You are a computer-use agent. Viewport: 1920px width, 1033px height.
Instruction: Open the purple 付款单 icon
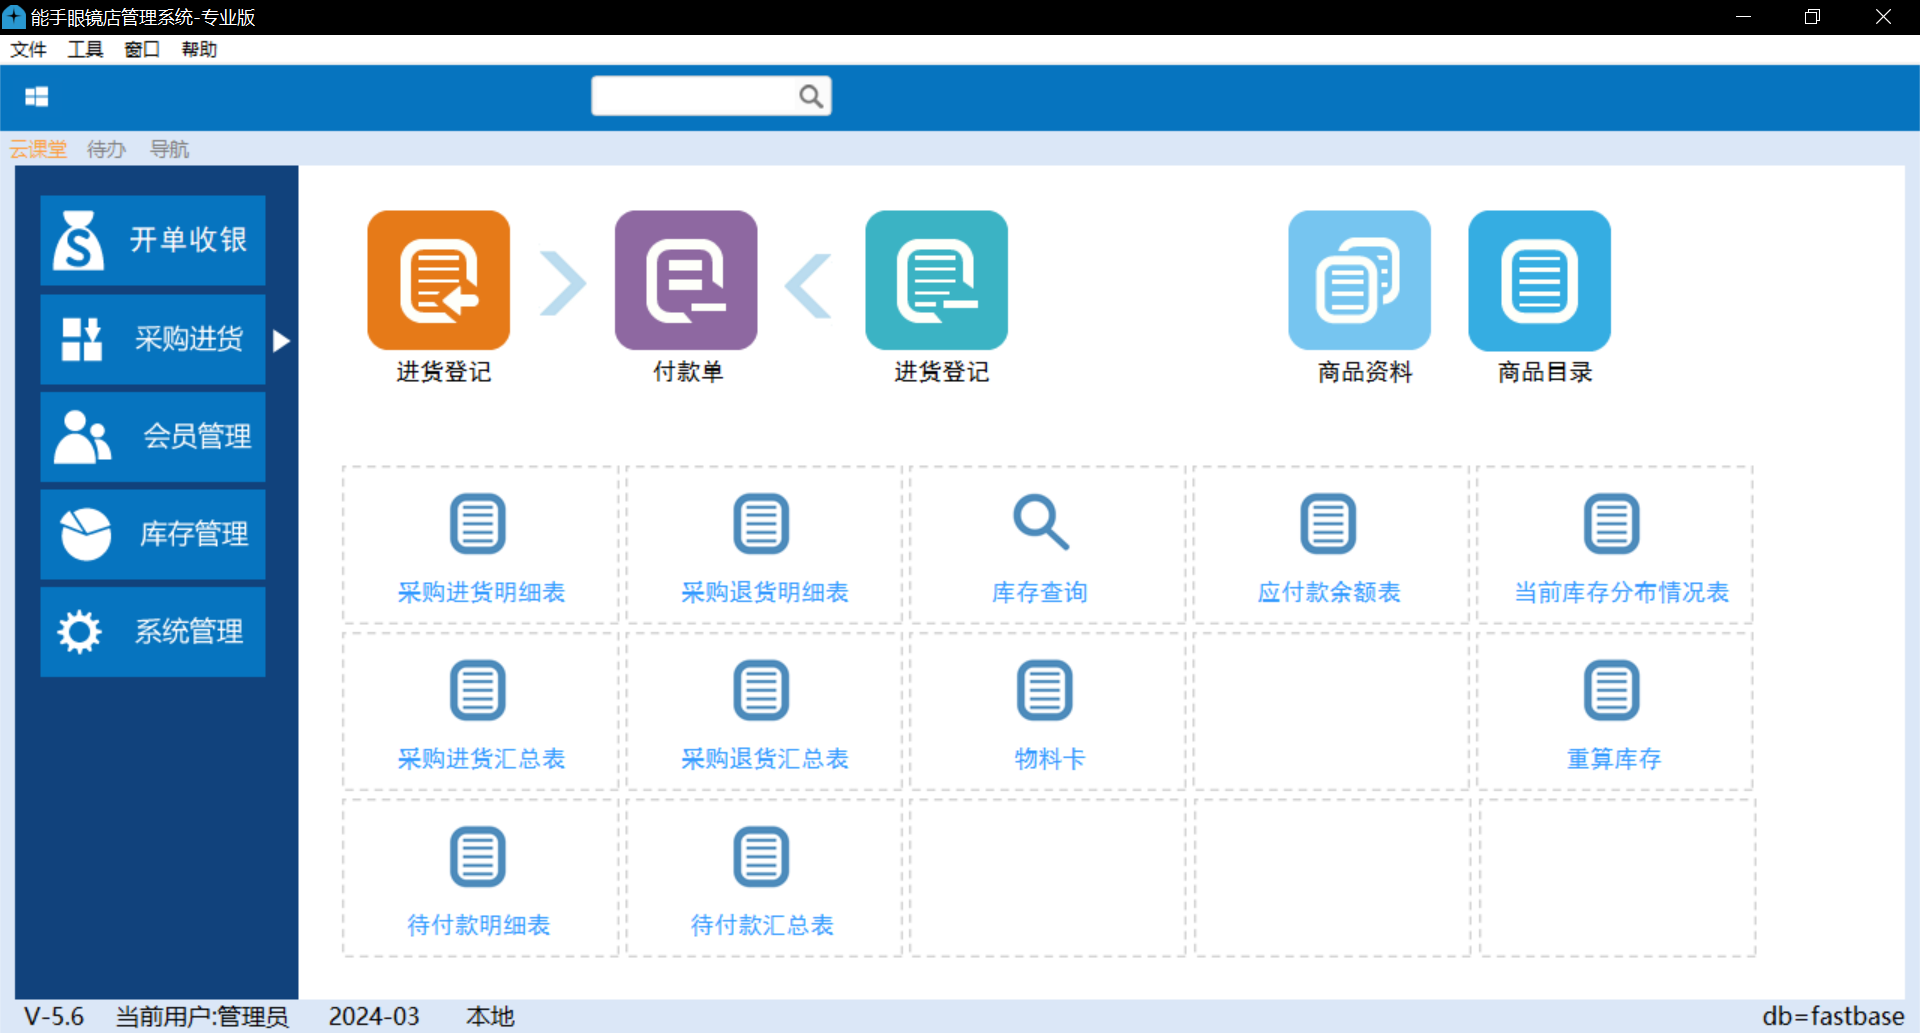pos(686,280)
